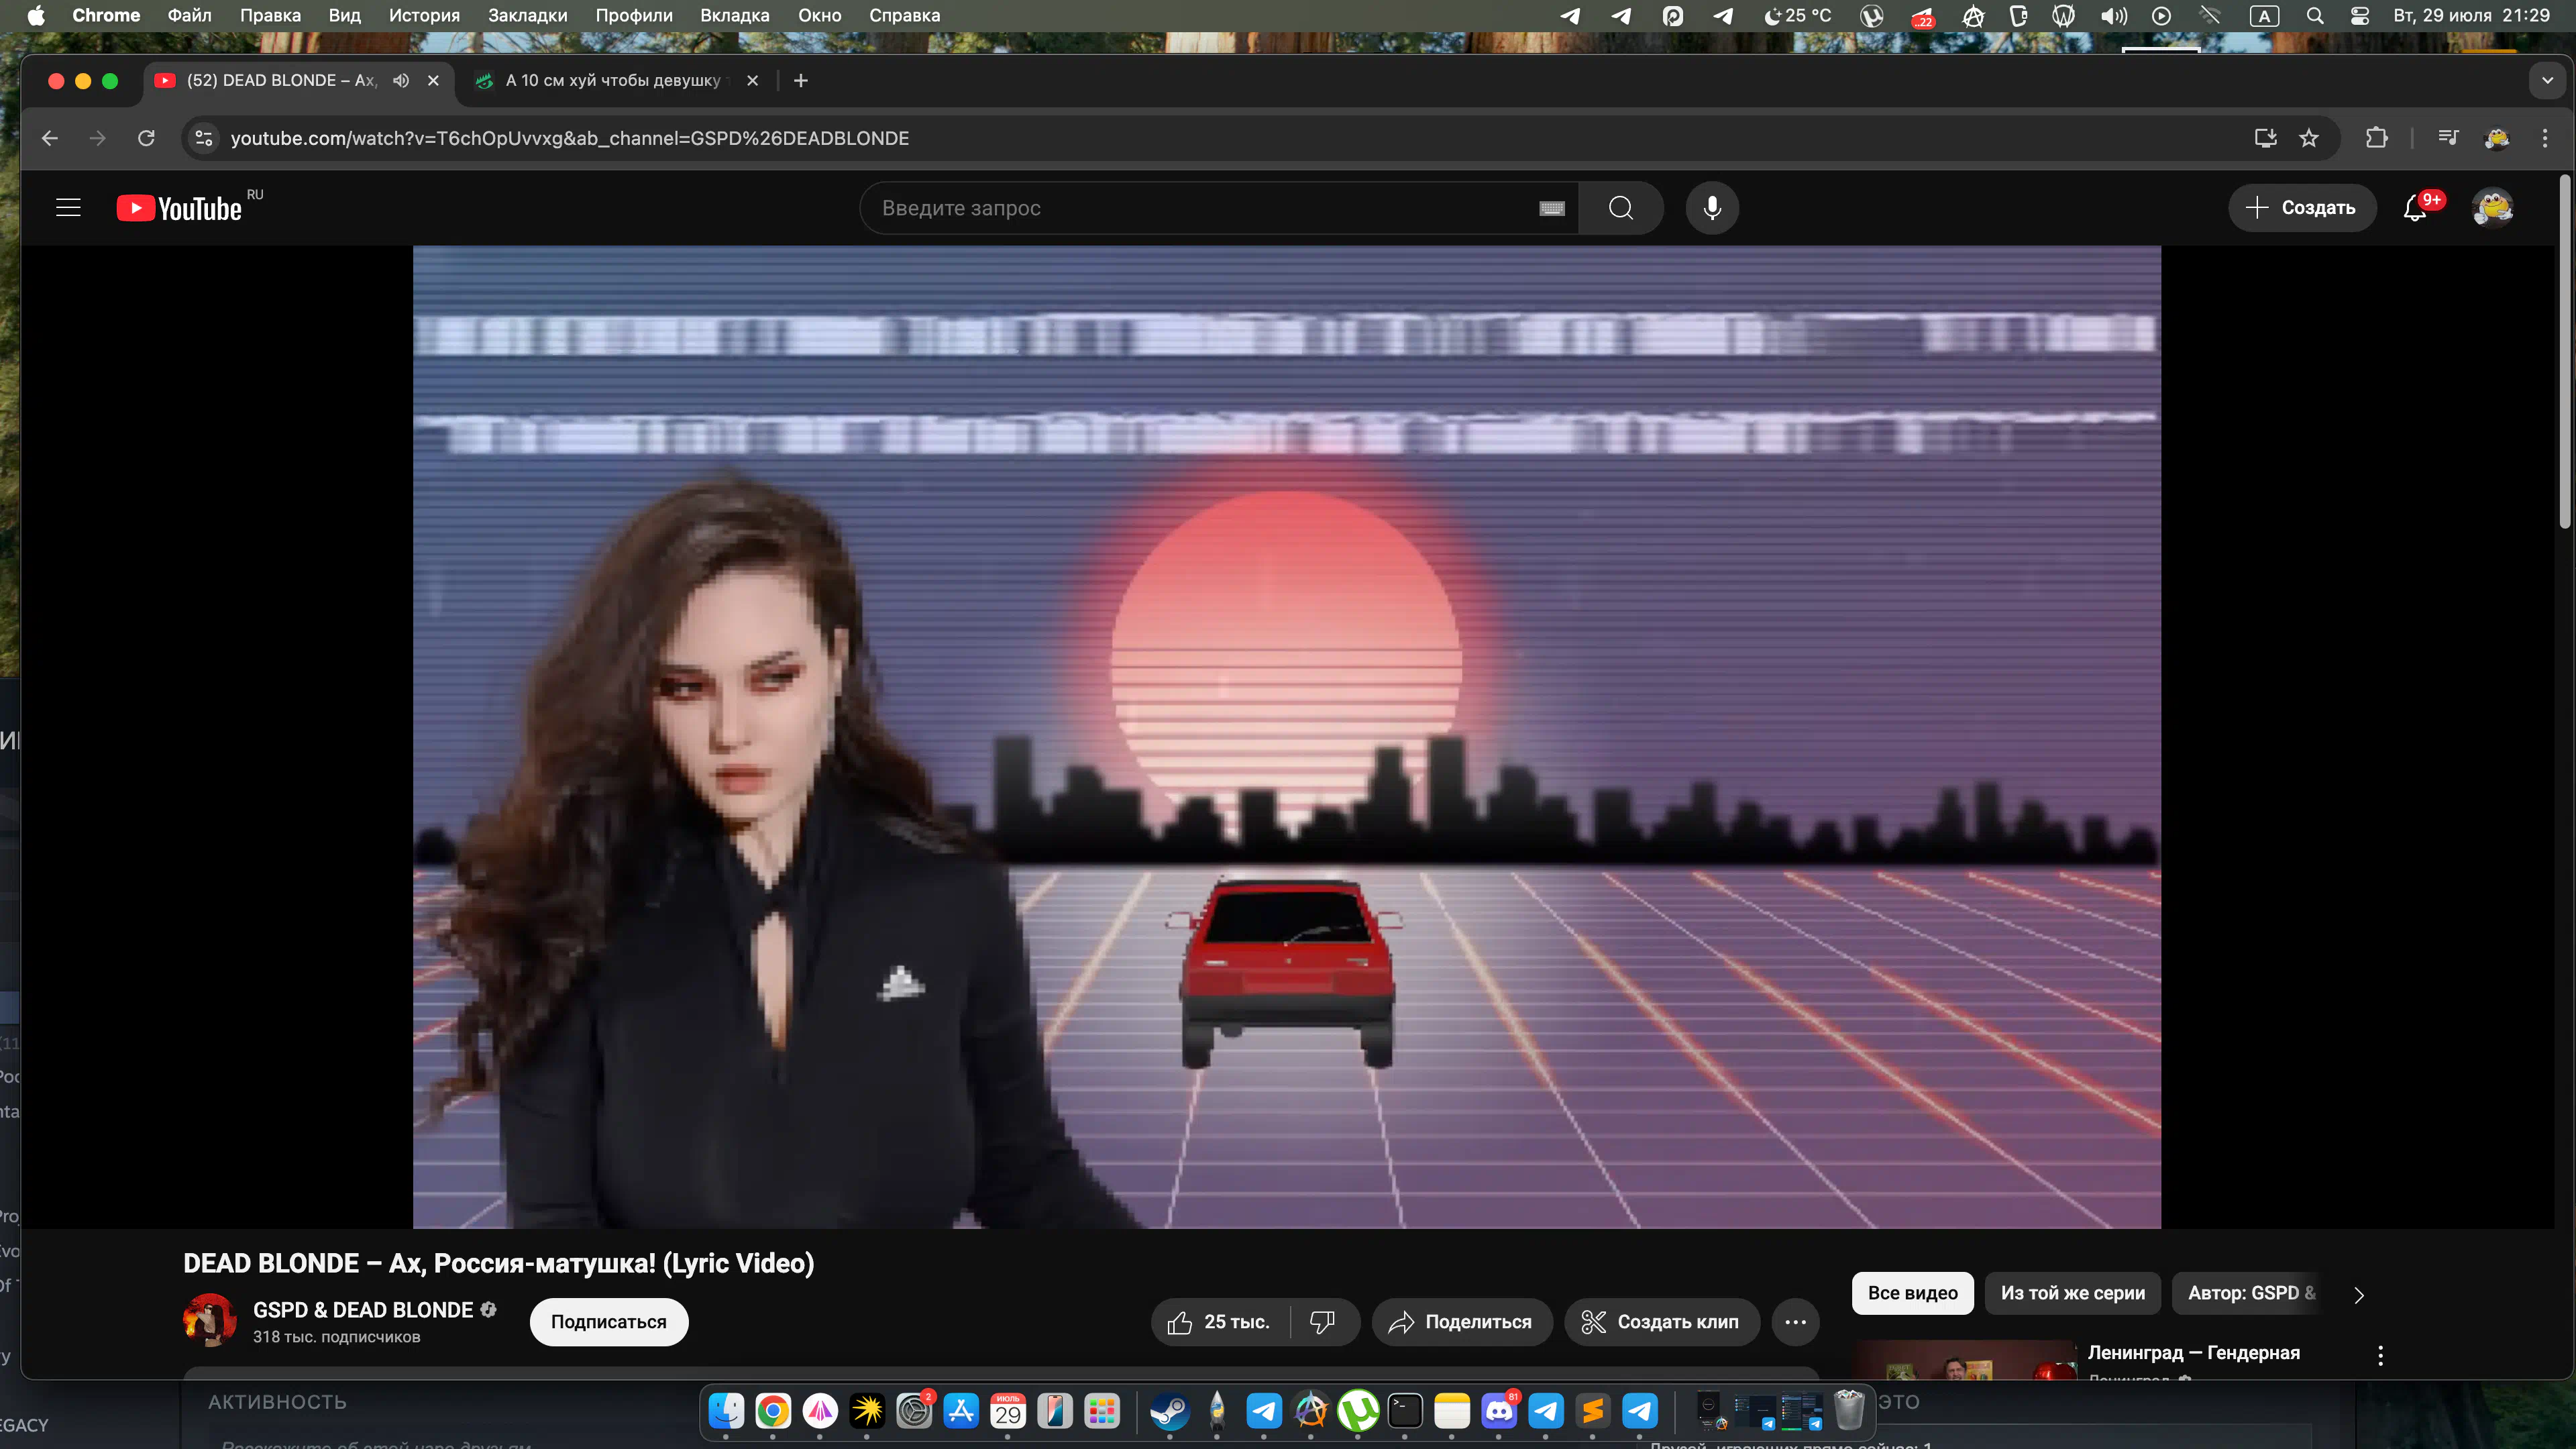The image size is (2576, 1449).
Task: Open the Файл menu
Action: pos(189,15)
